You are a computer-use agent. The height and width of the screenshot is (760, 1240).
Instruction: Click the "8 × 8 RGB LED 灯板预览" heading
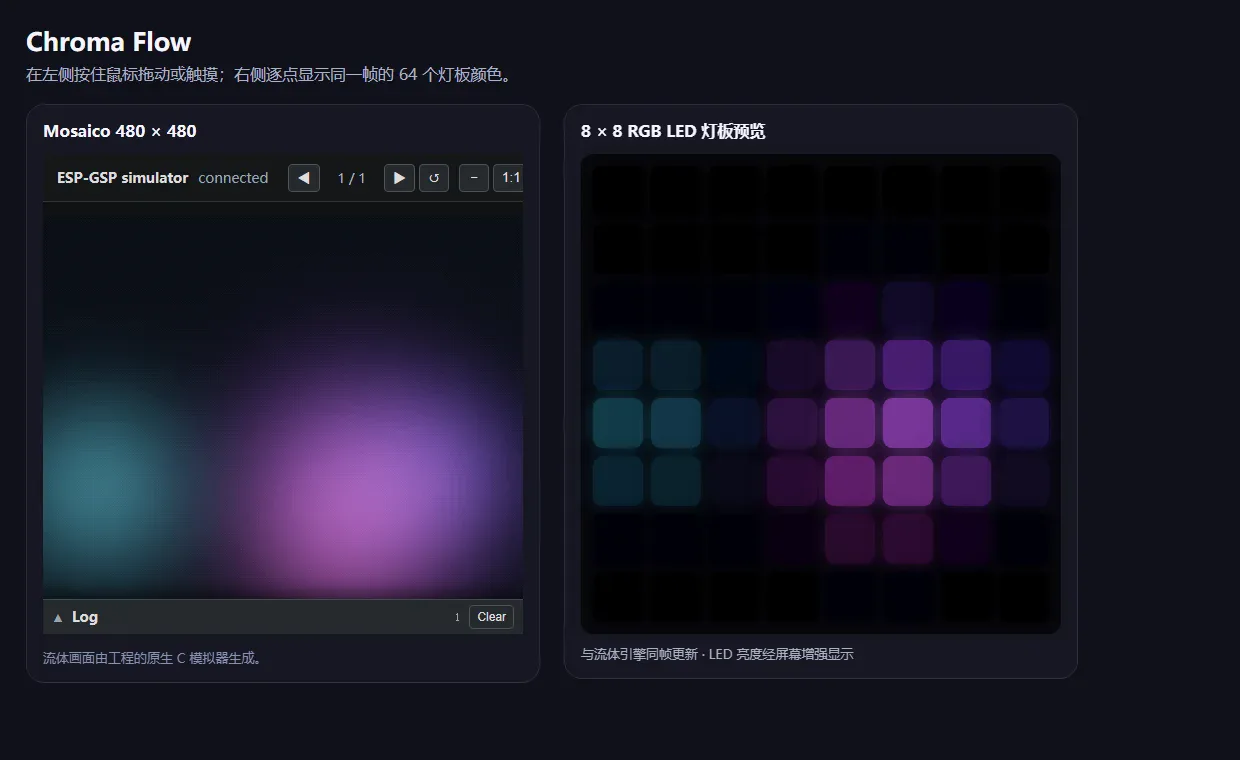click(x=673, y=131)
